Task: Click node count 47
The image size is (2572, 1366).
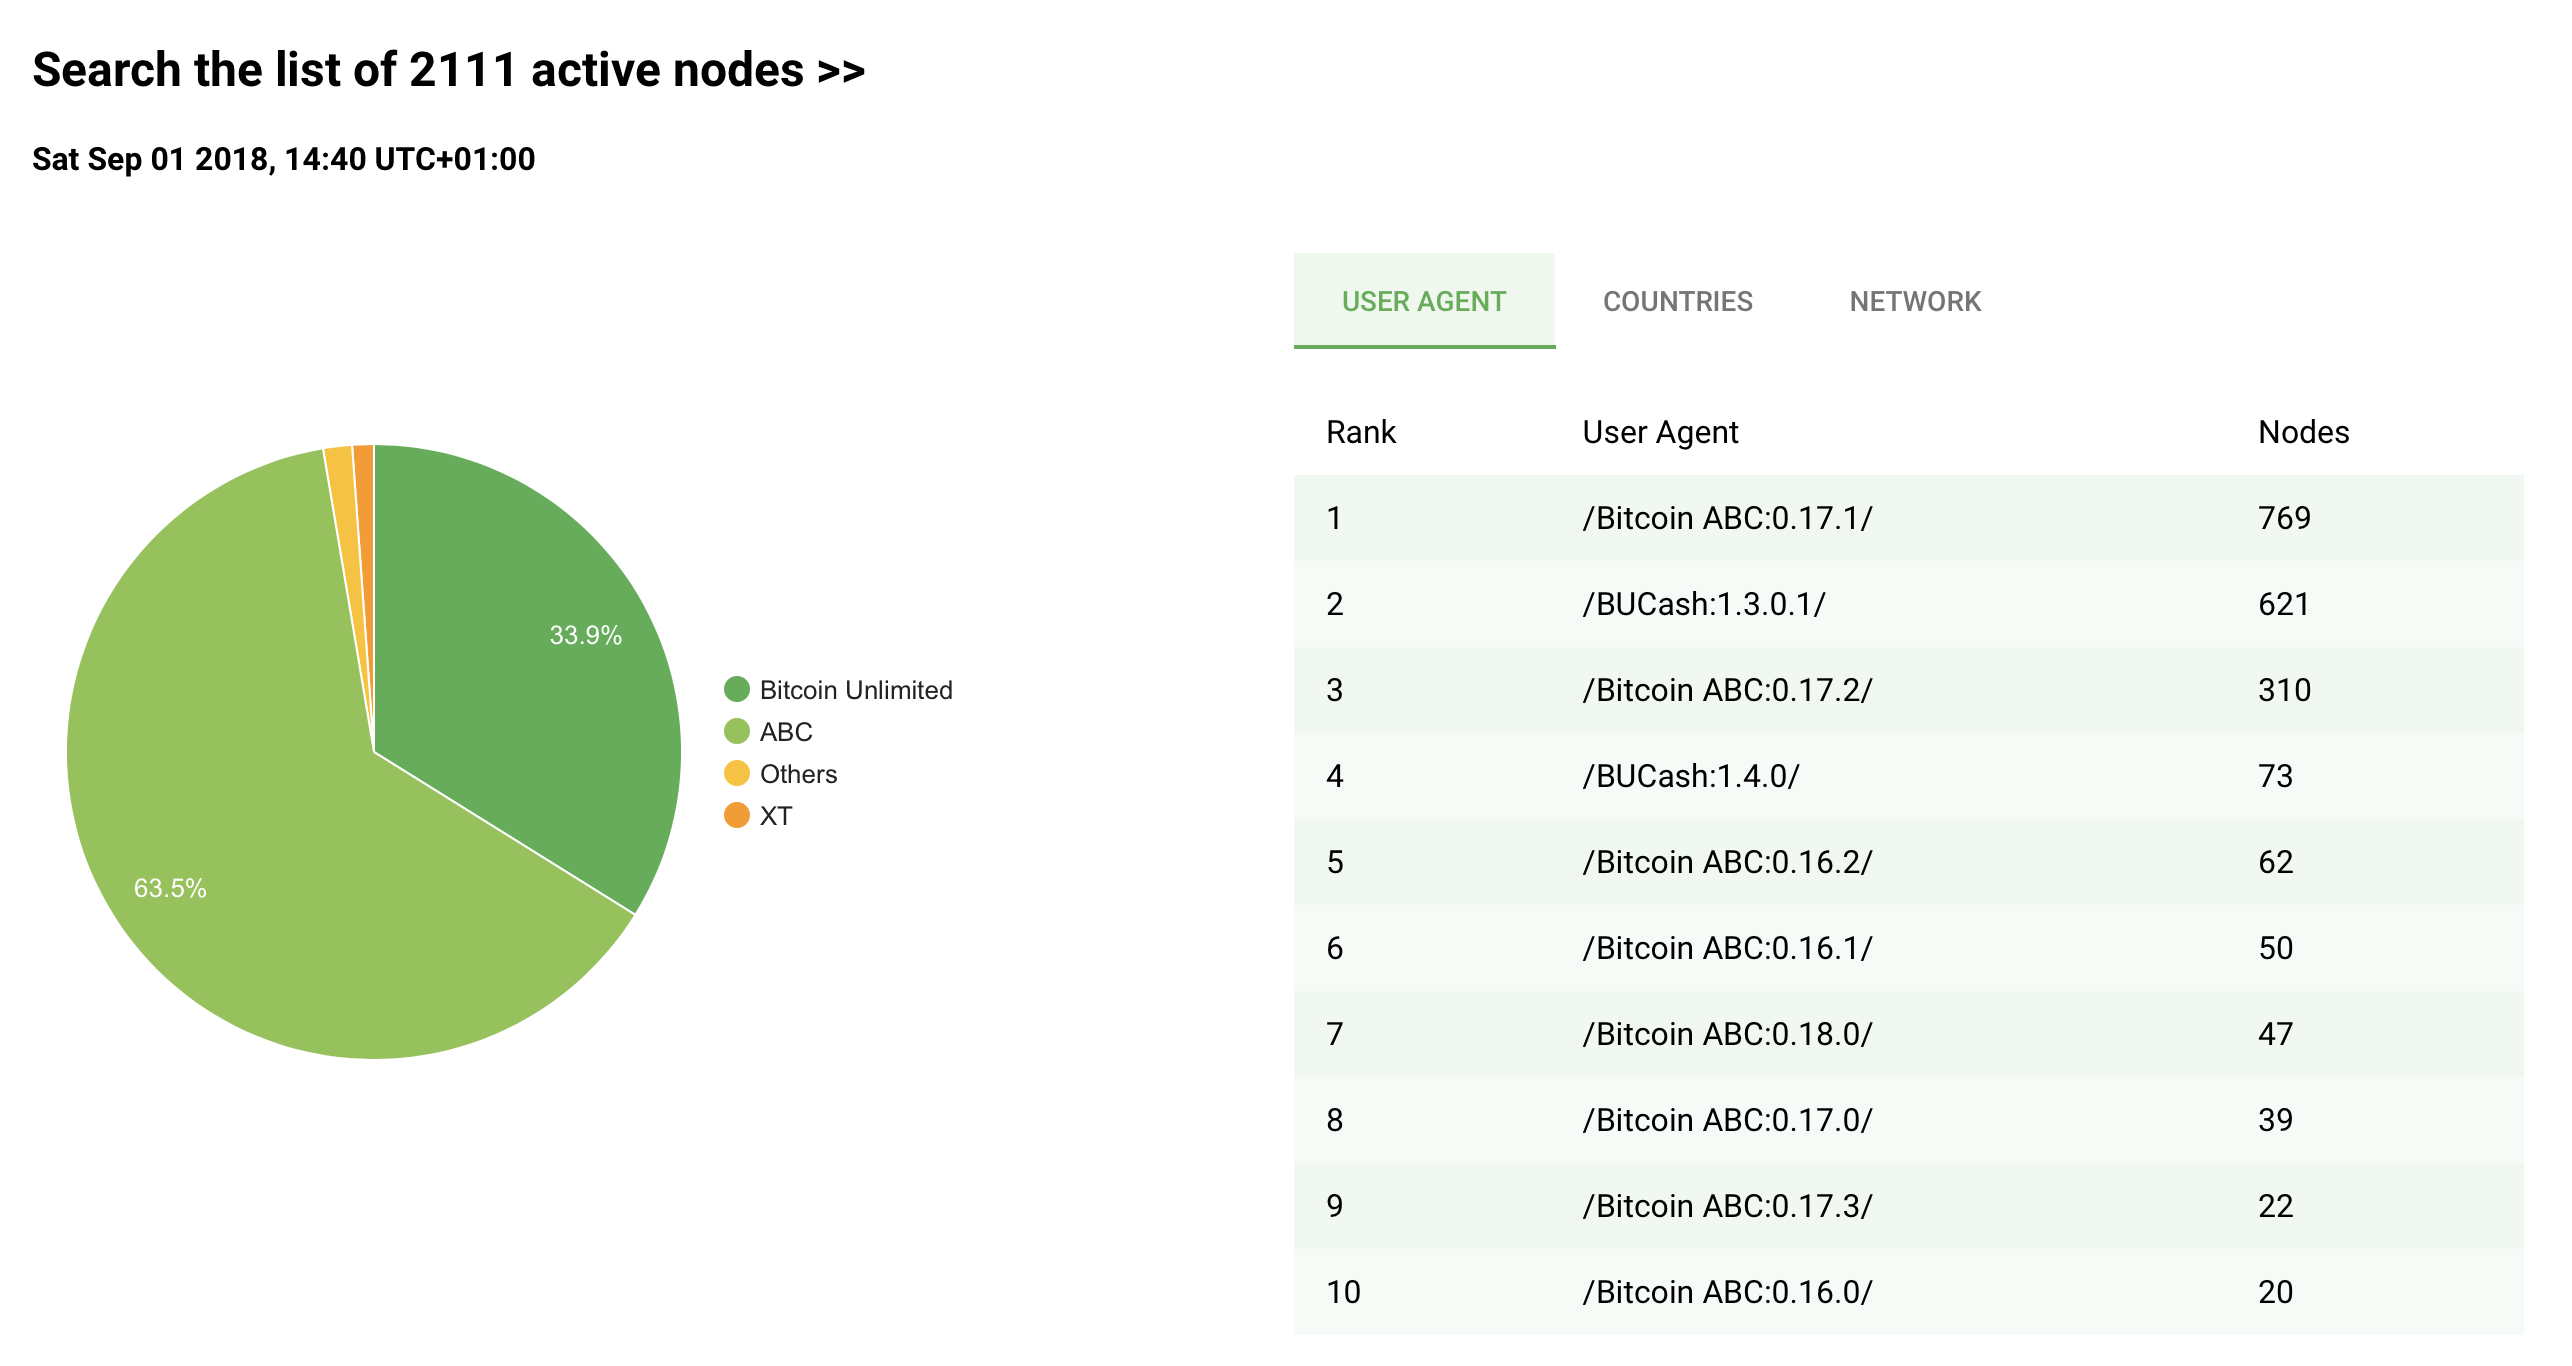Action: point(2275,1034)
